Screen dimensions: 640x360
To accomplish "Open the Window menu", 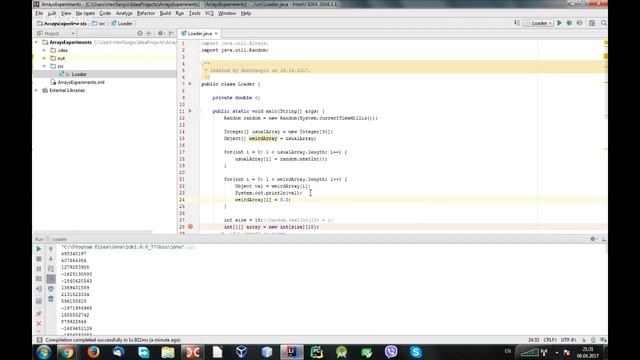I will pos(227,13).
